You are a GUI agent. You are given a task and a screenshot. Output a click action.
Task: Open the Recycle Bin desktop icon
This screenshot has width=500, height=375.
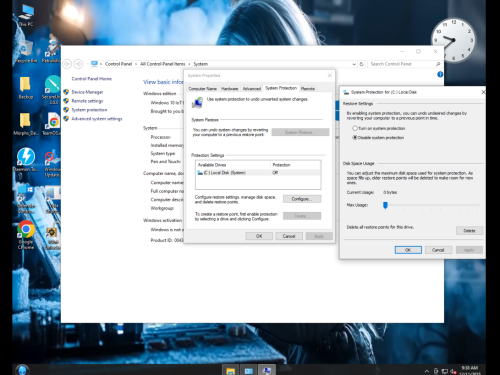(25, 52)
